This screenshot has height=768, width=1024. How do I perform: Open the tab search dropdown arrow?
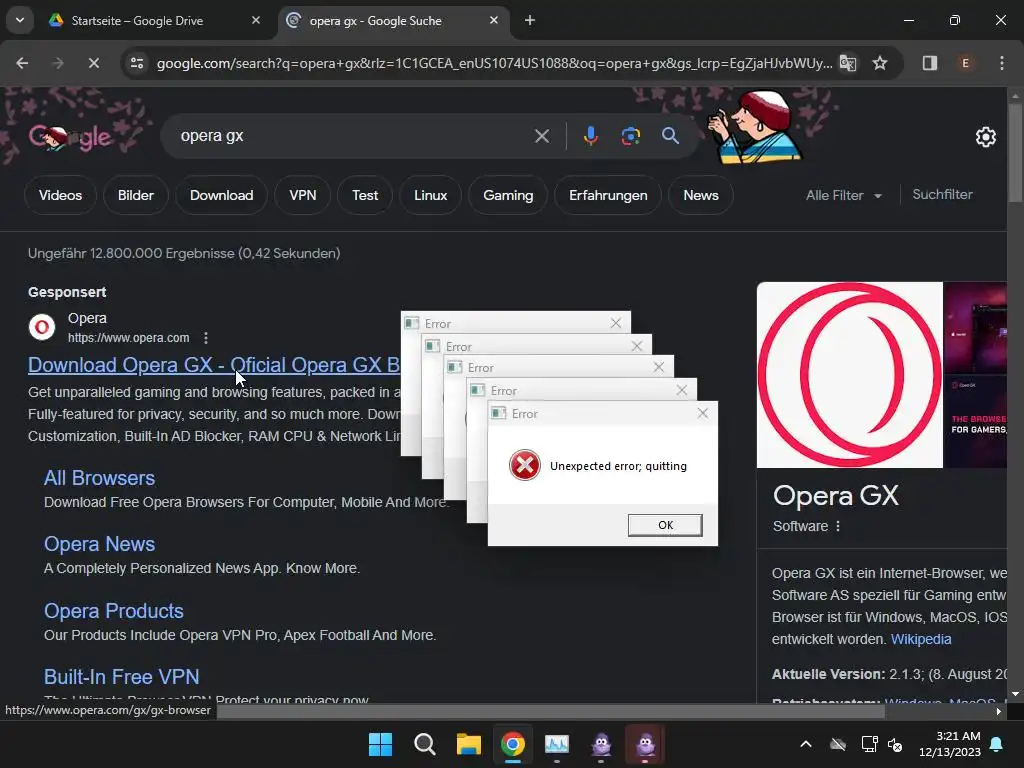pyautogui.click(x=20, y=20)
